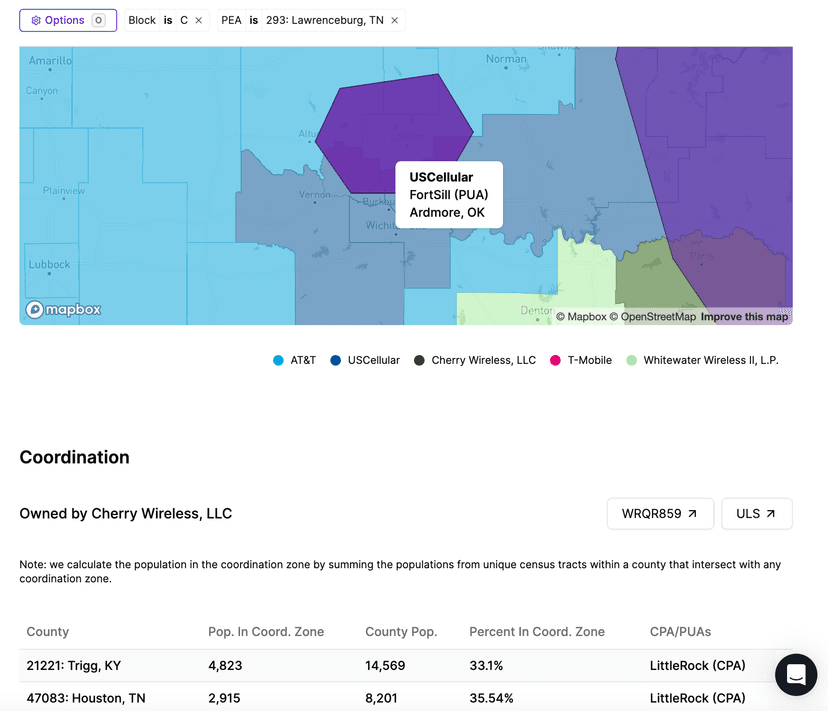Open the ULS external link

coord(756,514)
